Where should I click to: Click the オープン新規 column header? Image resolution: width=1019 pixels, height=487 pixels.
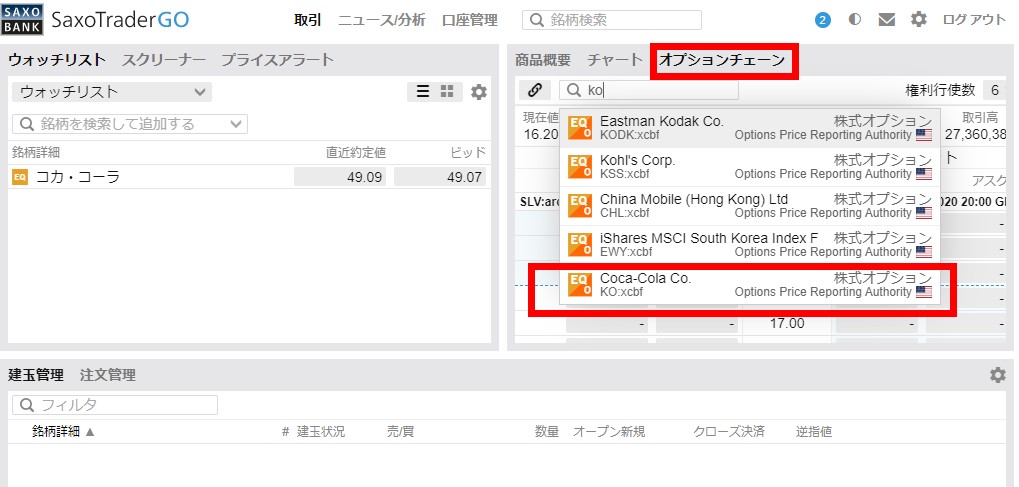[x=609, y=432]
